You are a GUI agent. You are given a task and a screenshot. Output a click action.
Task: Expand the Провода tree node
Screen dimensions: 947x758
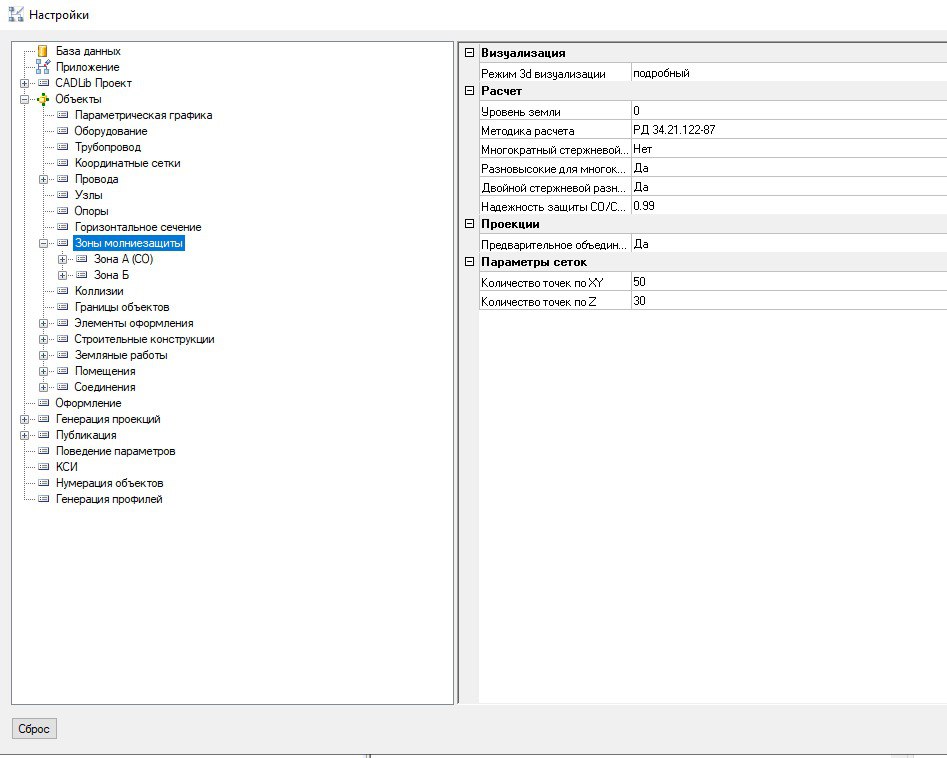tap(43, 179)
